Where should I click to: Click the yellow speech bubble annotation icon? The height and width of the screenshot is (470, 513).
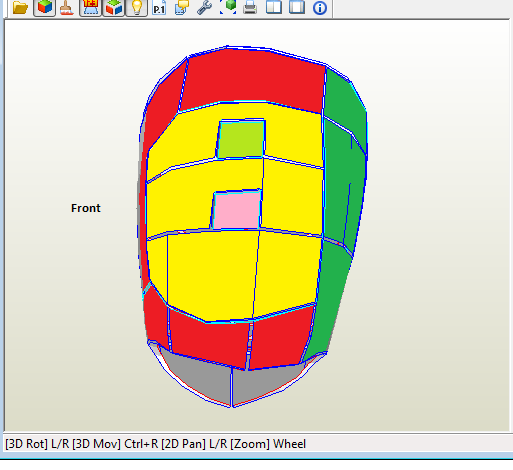(182, 7)
